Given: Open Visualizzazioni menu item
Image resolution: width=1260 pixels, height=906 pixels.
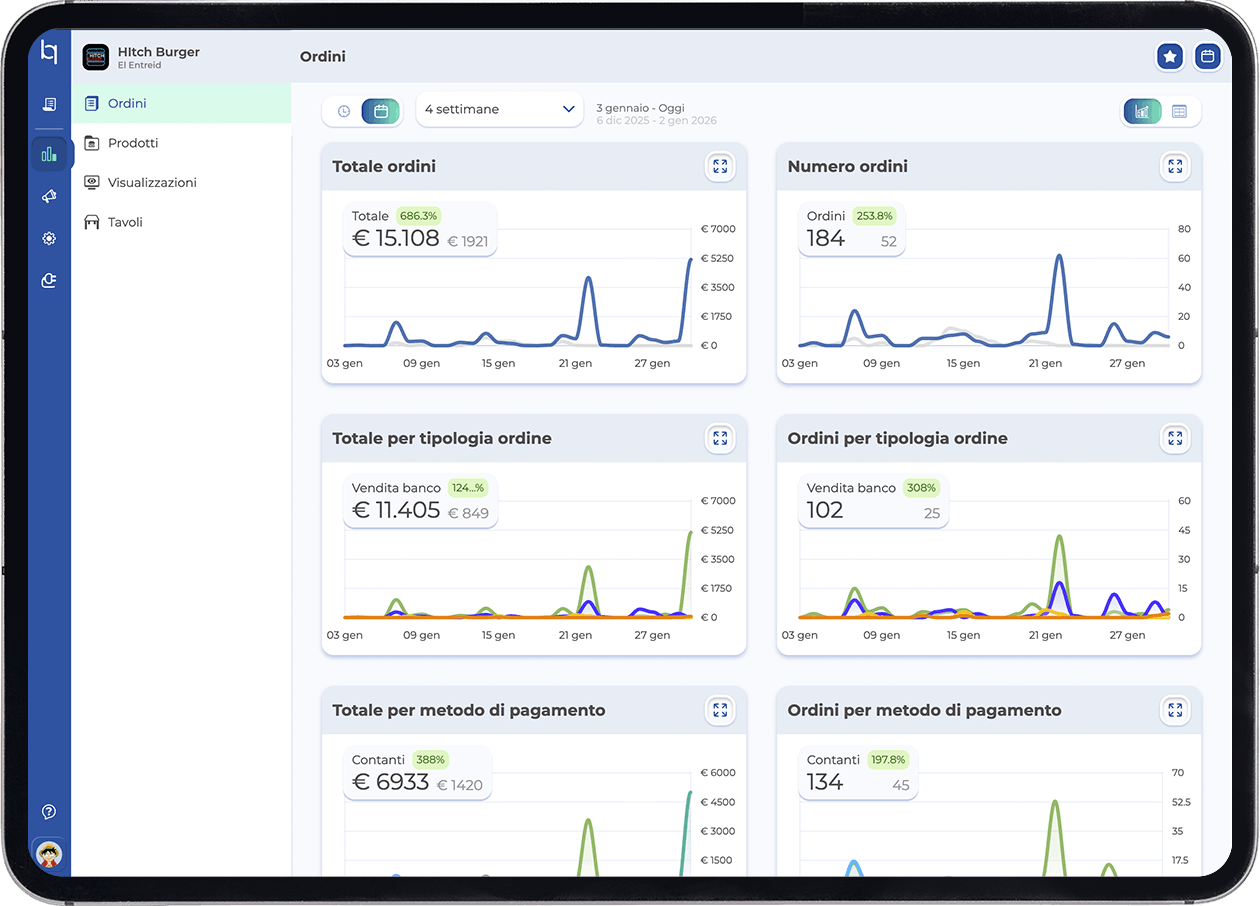Looking at the screenshot, I should click(x=152, y=183).
